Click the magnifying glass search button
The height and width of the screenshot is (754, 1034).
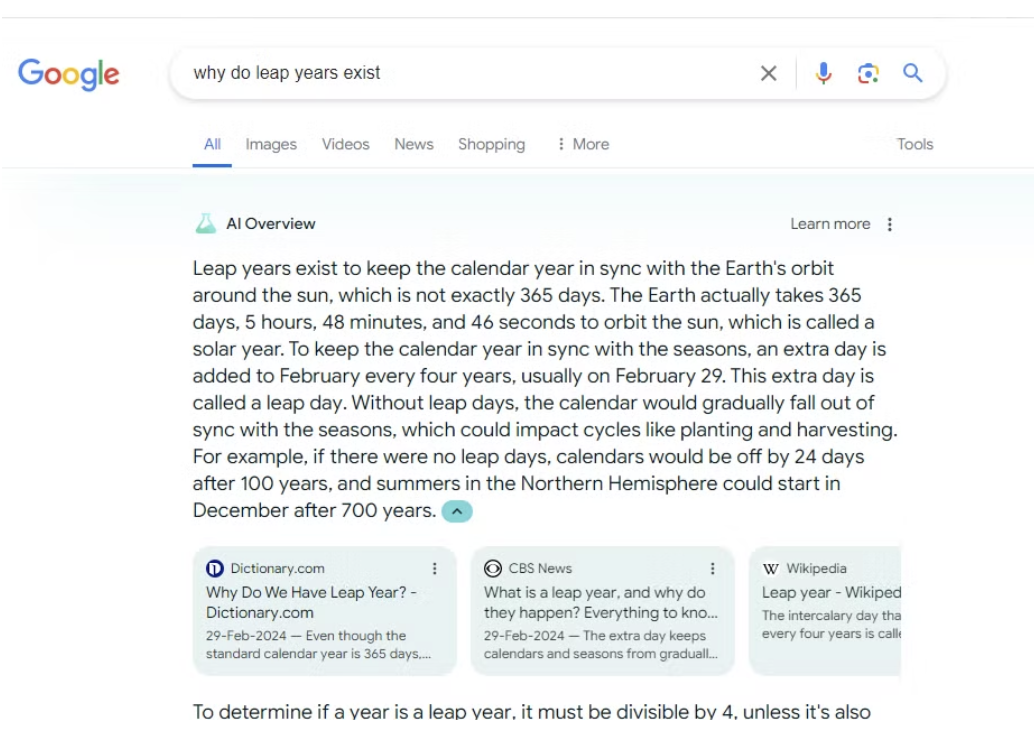(912, 73)
